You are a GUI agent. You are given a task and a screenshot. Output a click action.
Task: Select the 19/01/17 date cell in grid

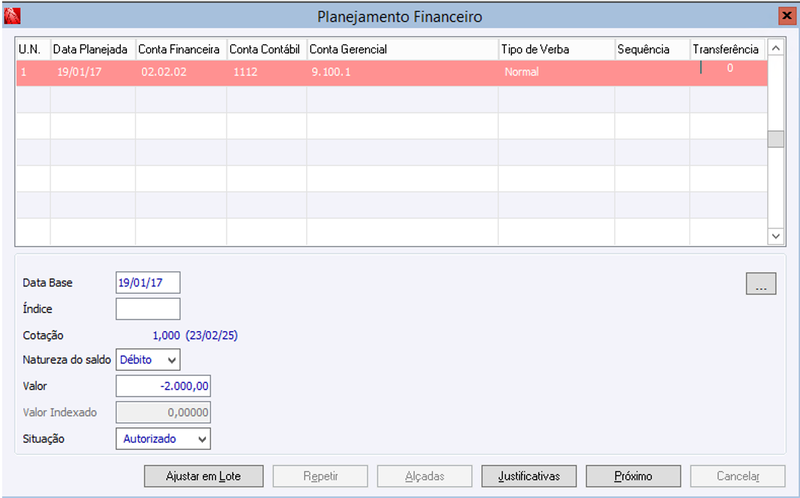(x=93, y=72)
